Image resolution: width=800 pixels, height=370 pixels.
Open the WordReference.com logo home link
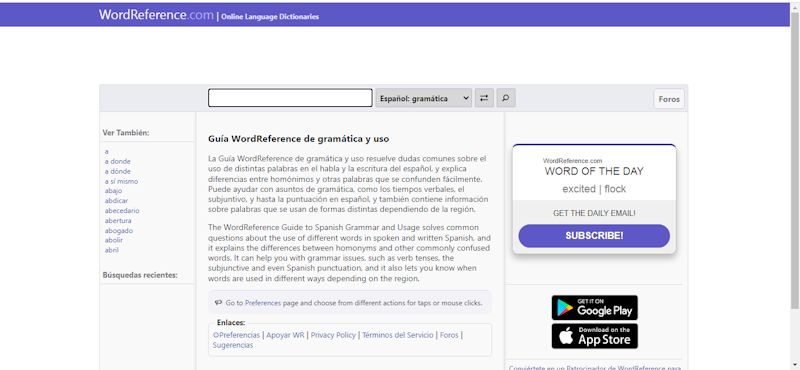(x=156, y=15)
